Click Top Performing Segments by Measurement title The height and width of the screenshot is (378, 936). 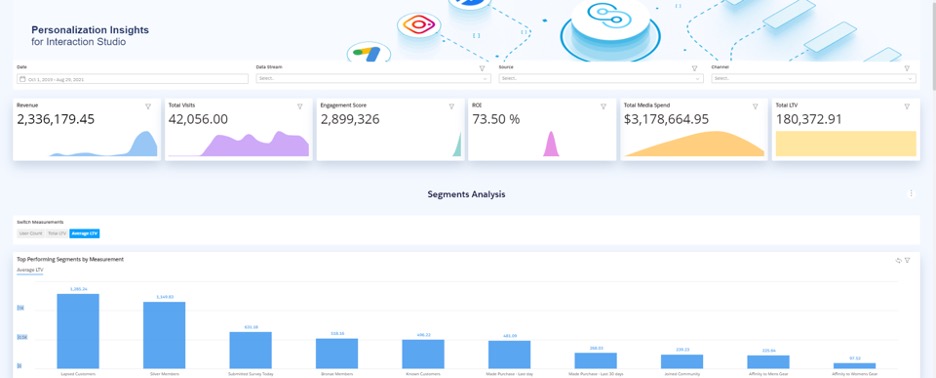(x=70, y=259)
